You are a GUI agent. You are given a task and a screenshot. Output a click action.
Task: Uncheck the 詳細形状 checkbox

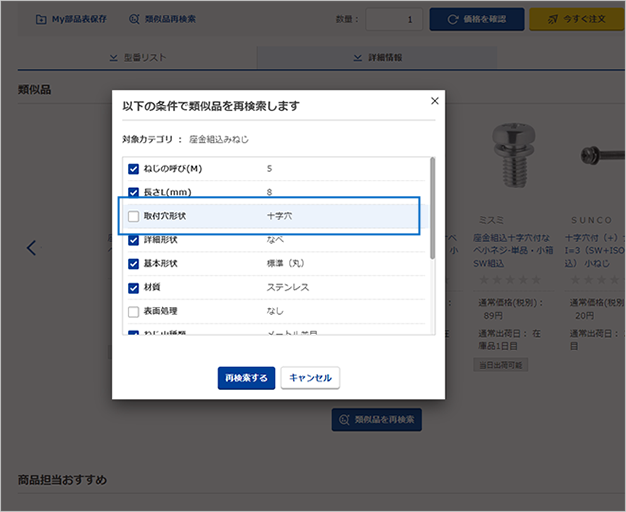point(134,240)
